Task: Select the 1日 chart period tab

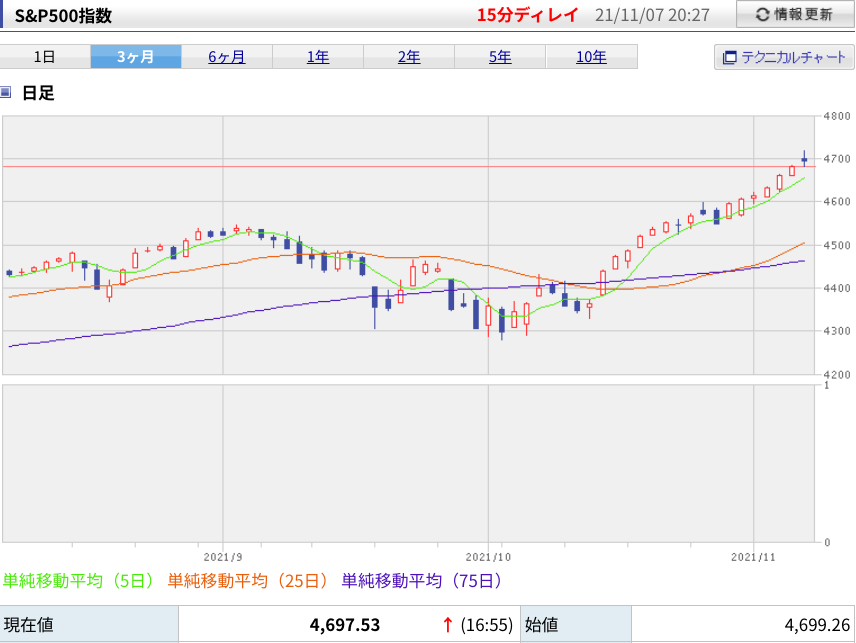Action: [x=45, y=57]
